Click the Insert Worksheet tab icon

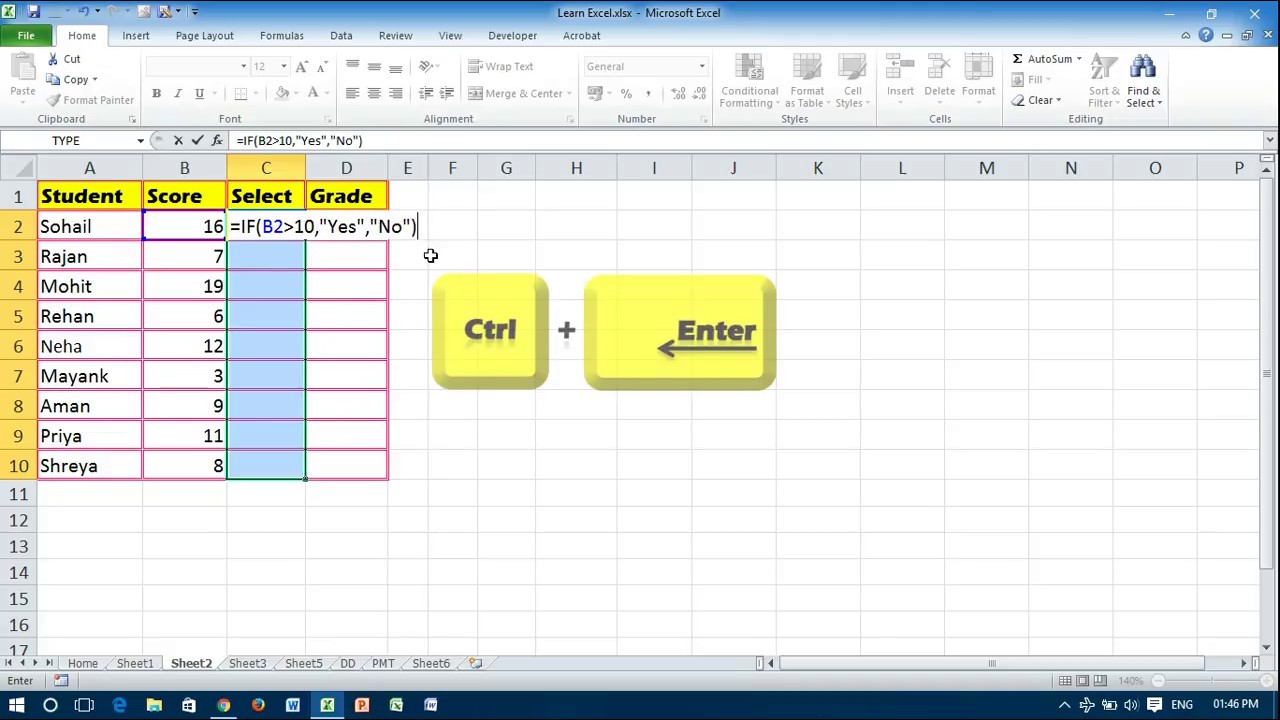pos(475,663)
